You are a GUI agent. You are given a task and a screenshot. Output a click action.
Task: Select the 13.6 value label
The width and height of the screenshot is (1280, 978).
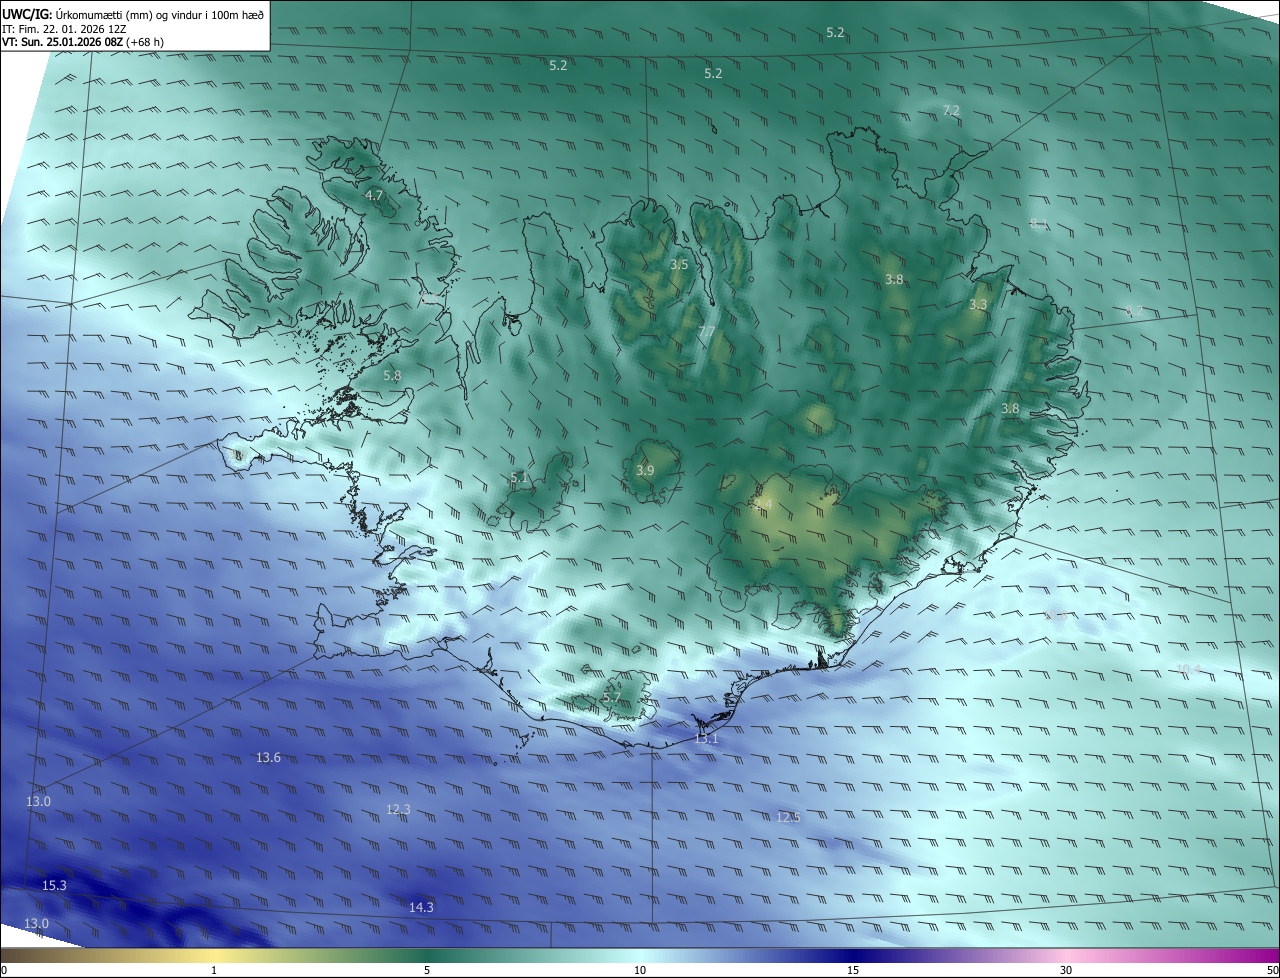click(268, 758)
